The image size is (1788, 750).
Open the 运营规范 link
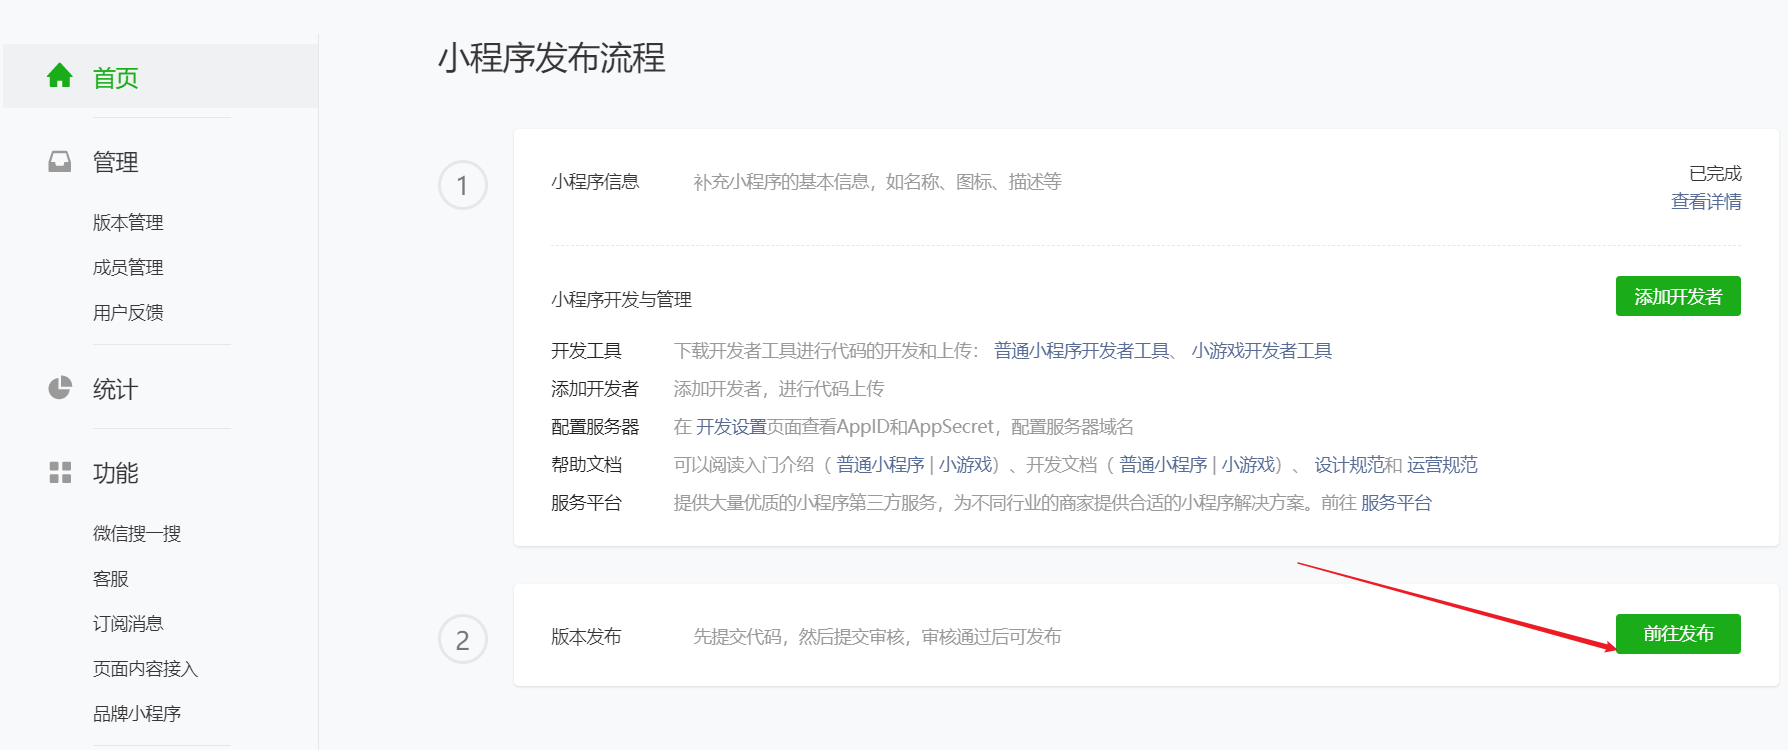tap(1442, 464)
